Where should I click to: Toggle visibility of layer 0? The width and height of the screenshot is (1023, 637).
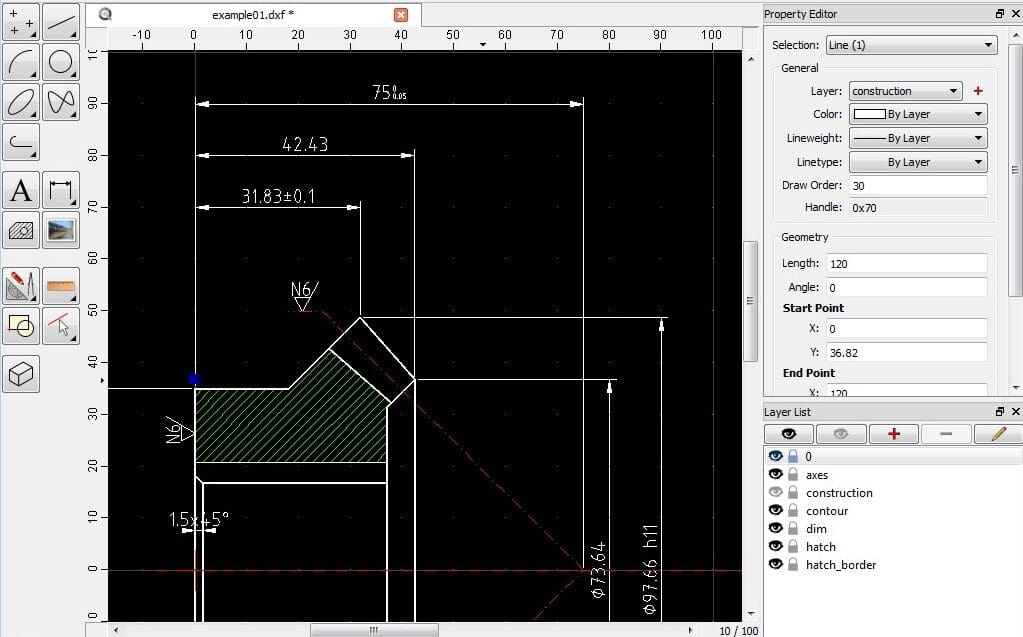click(x=775, y=456)
